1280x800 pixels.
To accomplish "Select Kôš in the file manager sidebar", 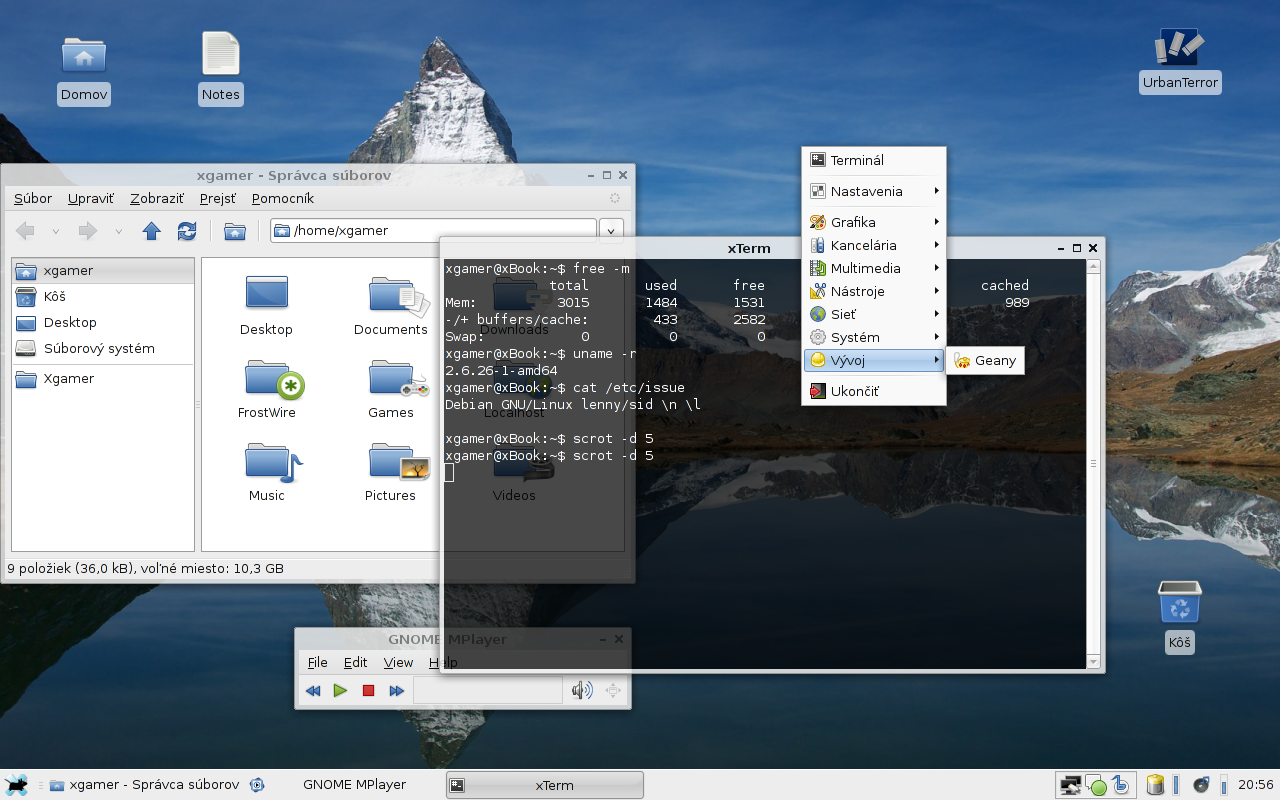I will click(x=103, y=297).
